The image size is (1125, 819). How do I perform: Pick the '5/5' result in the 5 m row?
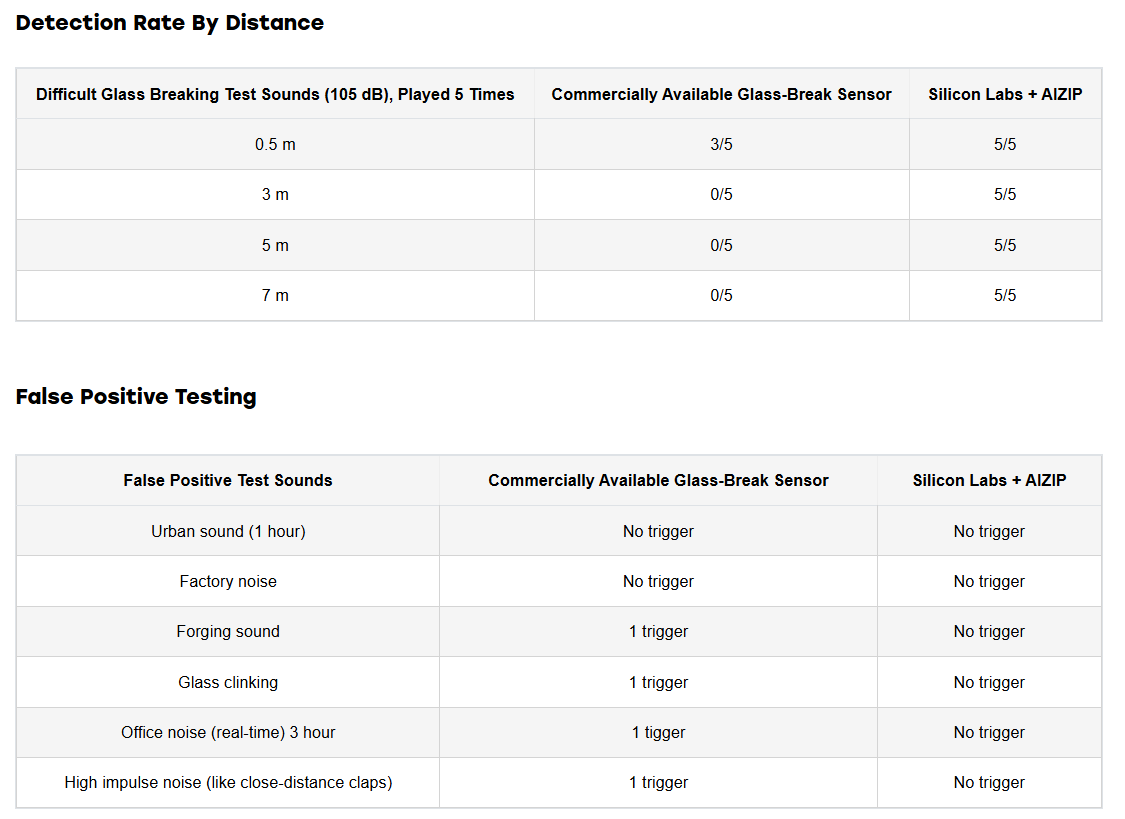tap(1005, 245)
